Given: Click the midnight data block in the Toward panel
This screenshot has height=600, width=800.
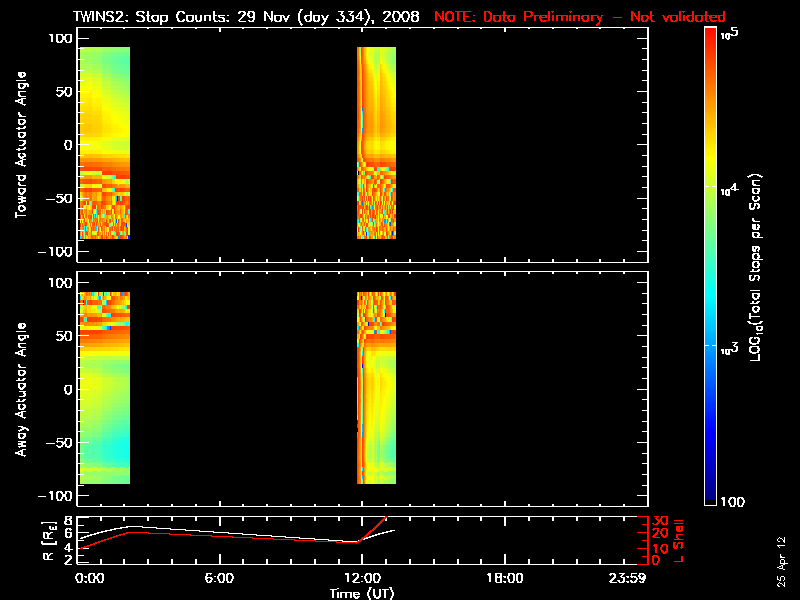Looking at the screenshot, I should 105,143.
